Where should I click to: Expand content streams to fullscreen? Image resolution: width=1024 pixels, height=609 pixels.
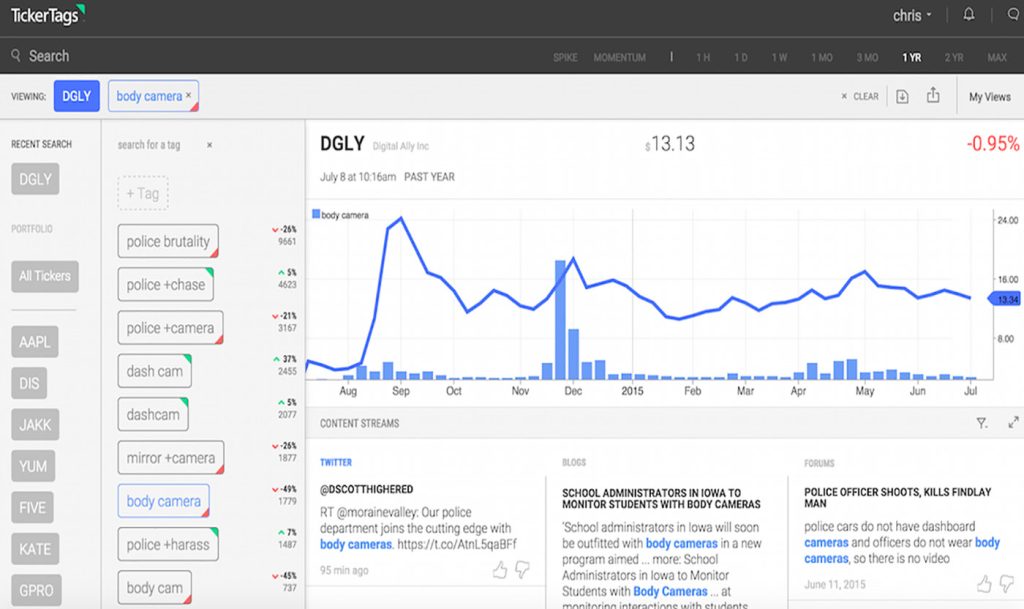point(1013,423)
